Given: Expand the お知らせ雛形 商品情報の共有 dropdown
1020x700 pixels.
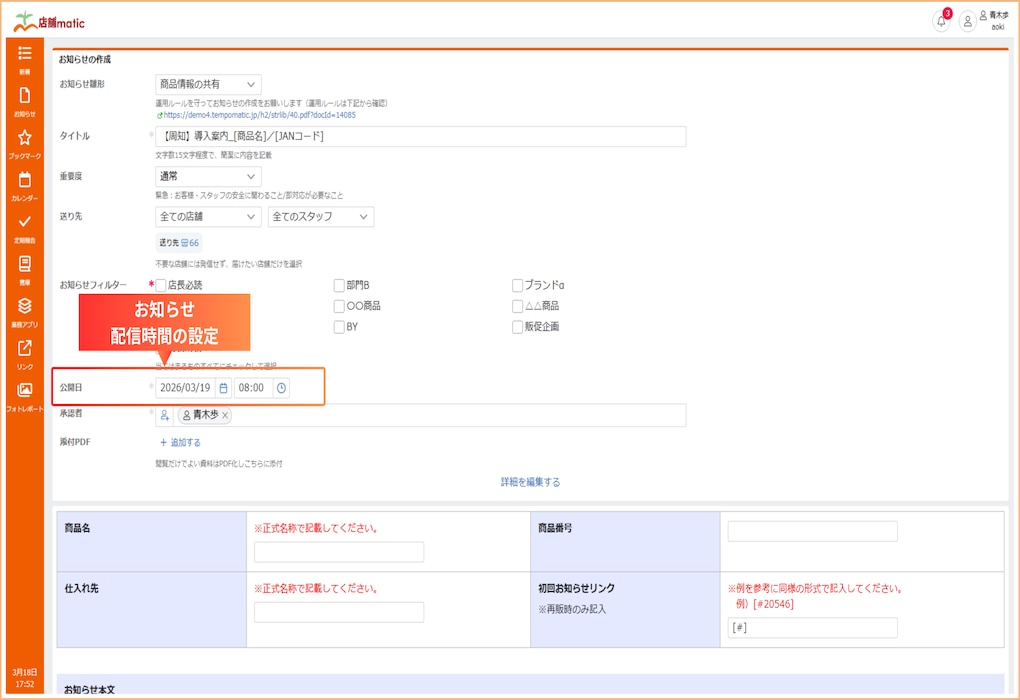Looking at the screenshot, I should pos(208,85).
